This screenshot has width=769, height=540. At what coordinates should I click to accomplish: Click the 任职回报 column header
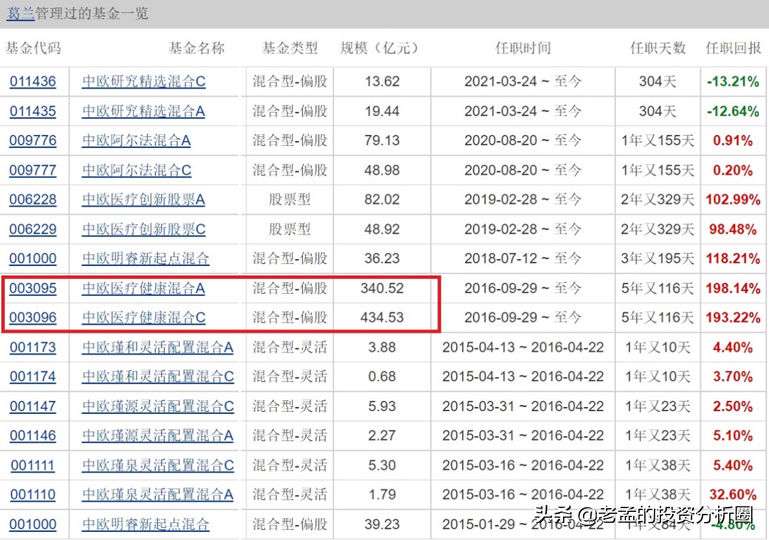pyautogui.click(x=733, y=48)
